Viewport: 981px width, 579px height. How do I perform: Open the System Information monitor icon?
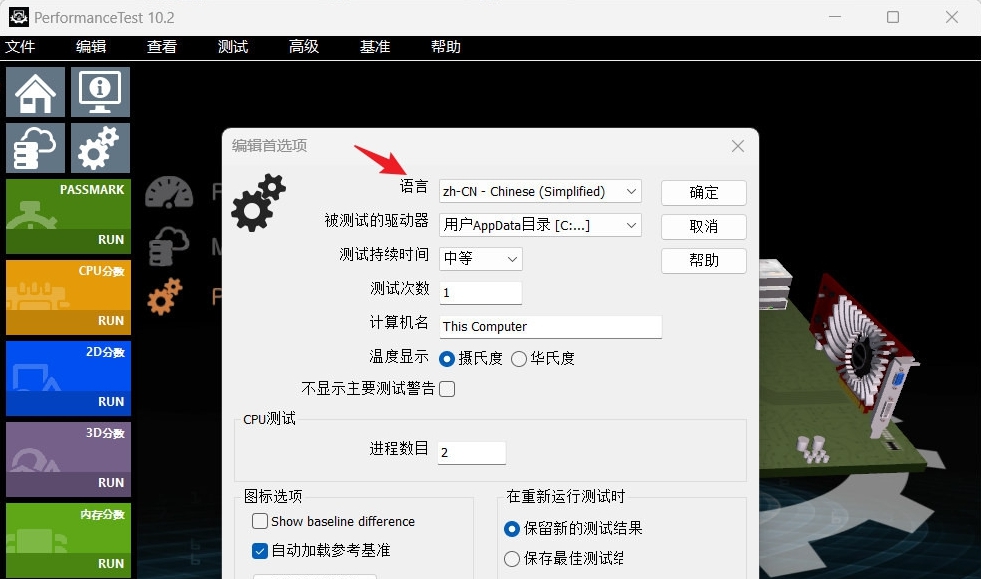(100, 92)
